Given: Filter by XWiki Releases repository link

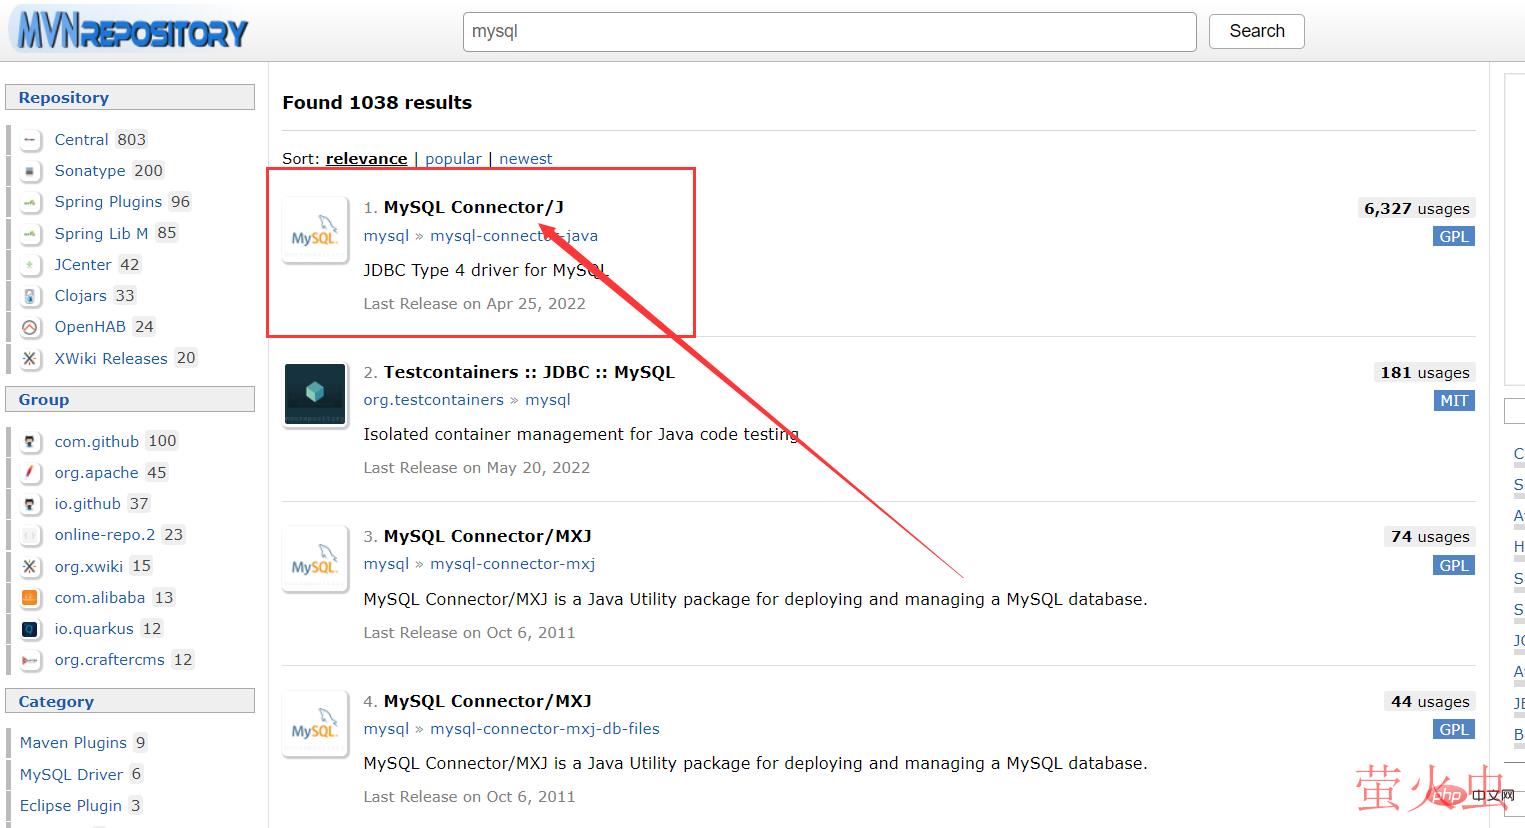Looking at the screenshot, I should point(111,358).
